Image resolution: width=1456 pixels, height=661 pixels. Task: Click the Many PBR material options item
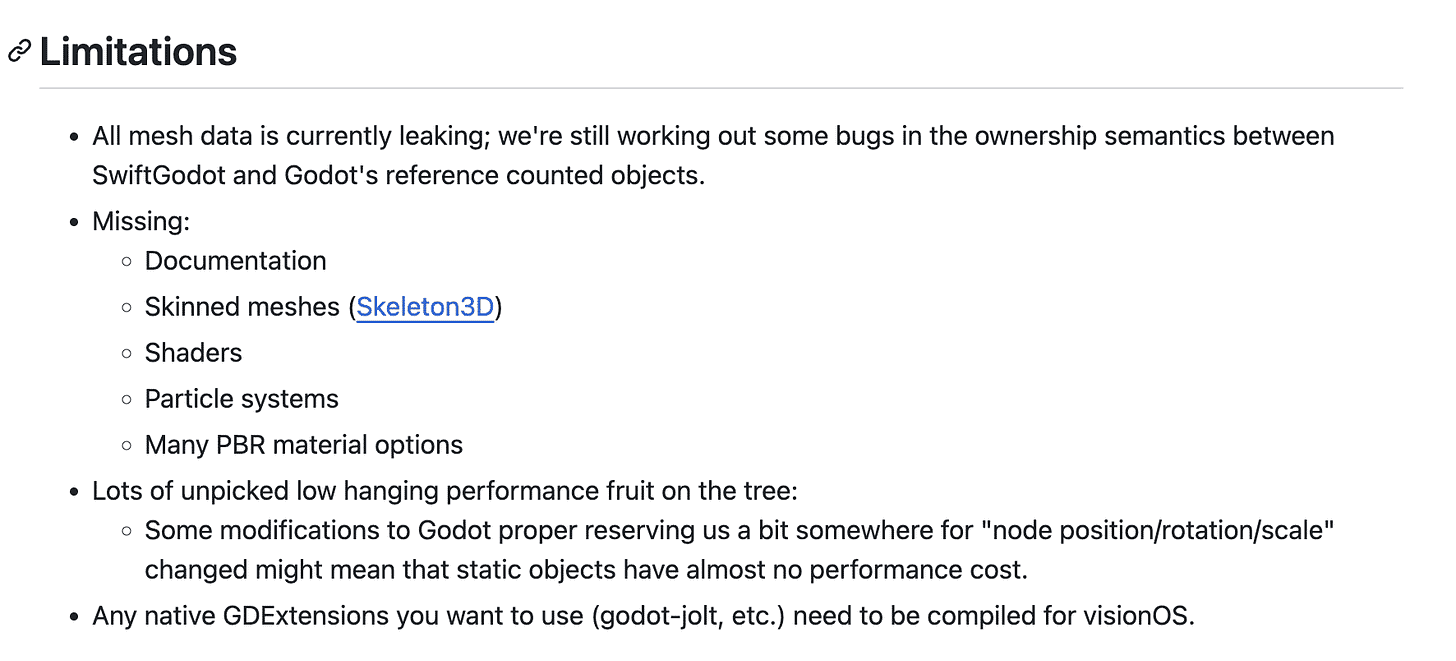pos(303,445)
